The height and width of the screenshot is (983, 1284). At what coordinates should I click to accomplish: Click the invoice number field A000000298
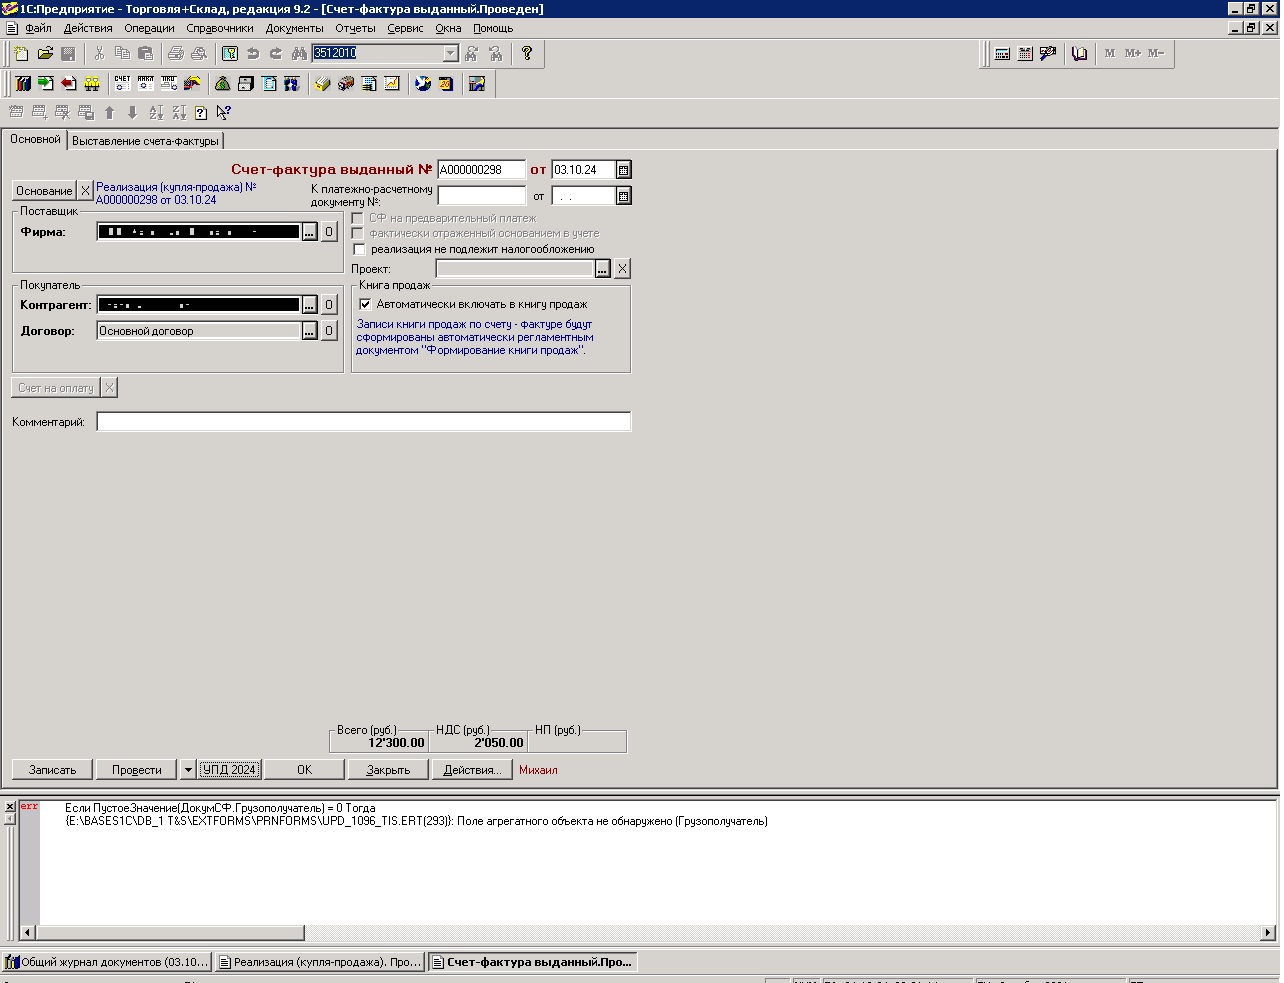click(481, 170)
